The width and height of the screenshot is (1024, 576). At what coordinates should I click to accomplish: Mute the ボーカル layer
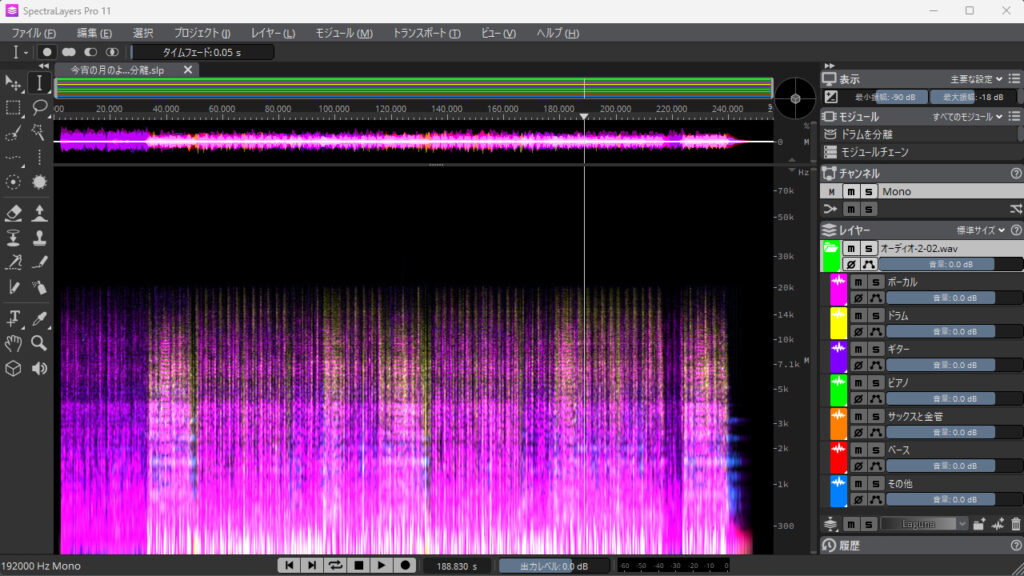(x=858, y=283)
